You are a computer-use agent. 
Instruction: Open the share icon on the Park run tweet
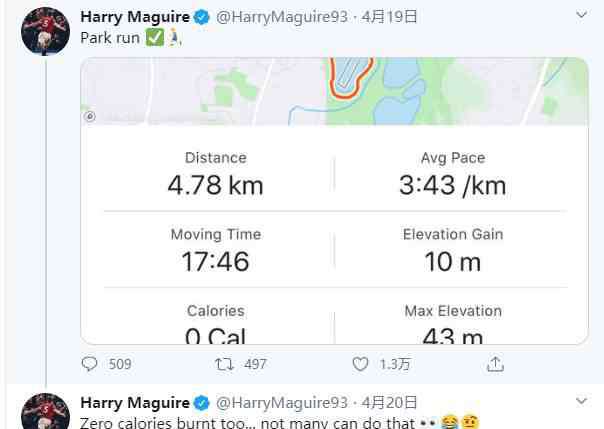[x=495, y=364]
